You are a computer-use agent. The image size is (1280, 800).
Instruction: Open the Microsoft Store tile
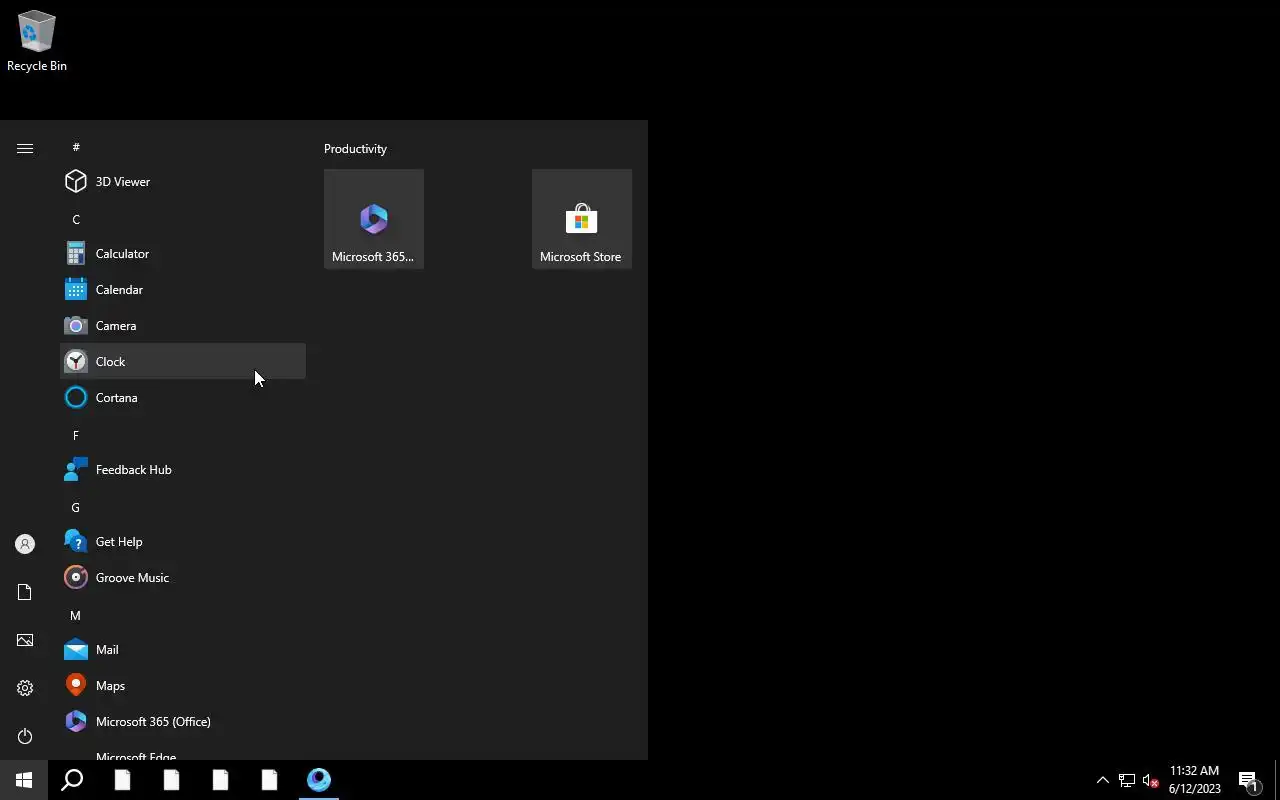click(582, 219)
